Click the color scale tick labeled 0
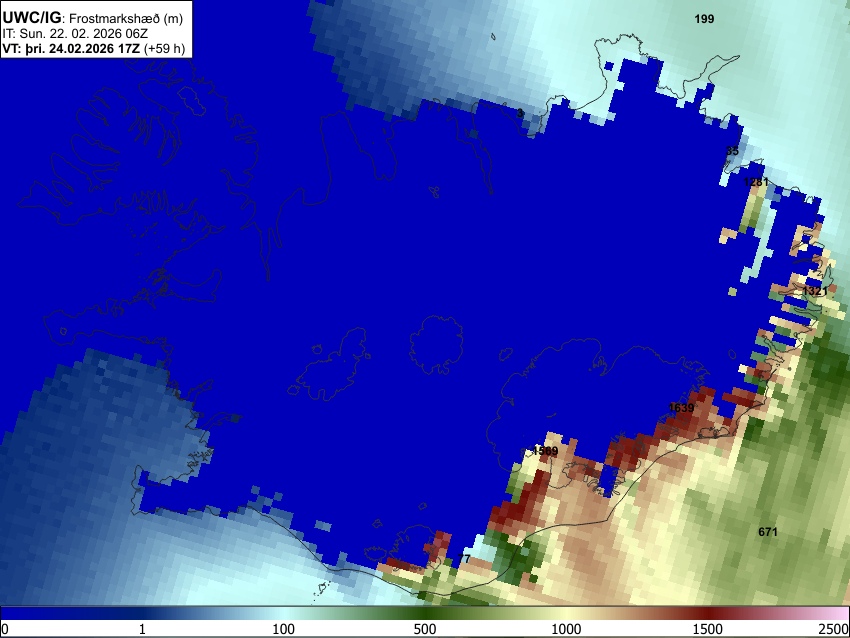The image size is (850, 638). (5, 629)
